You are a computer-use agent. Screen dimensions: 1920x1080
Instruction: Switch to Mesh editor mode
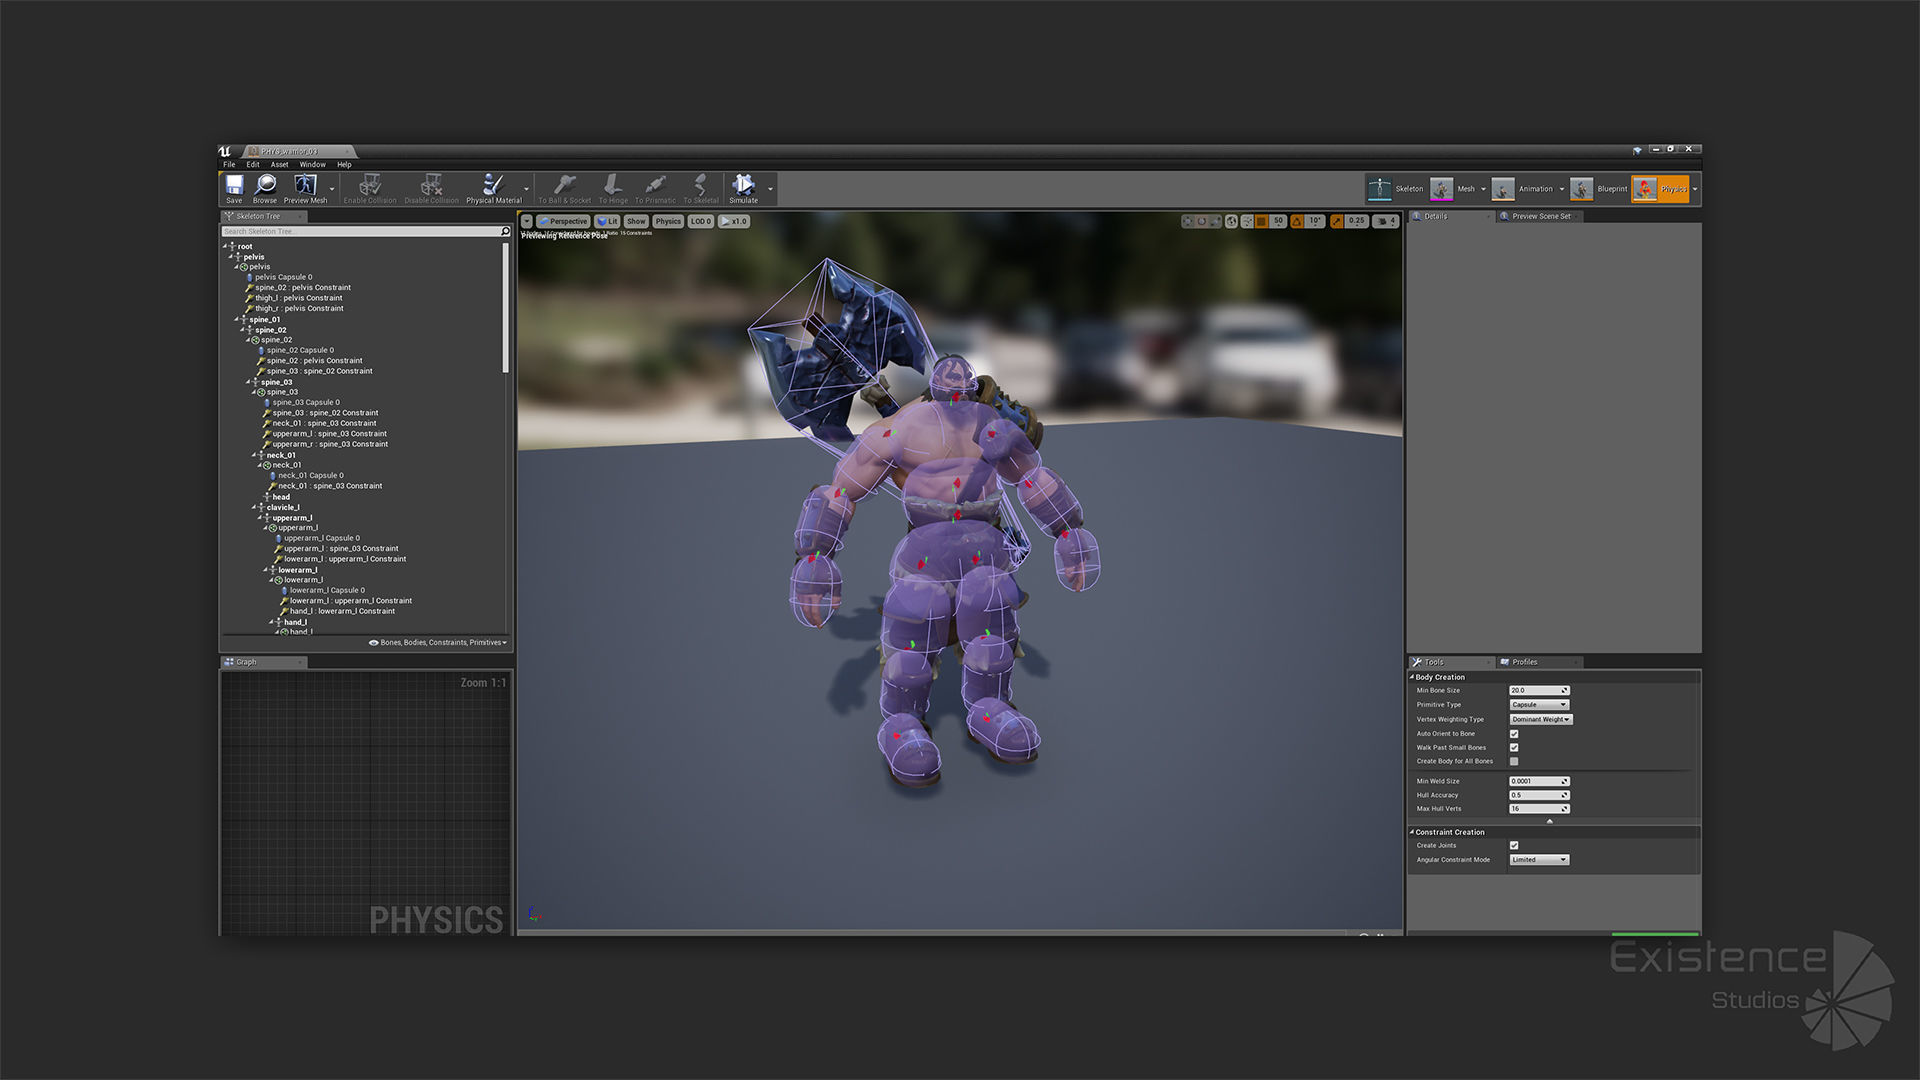tap(1455, 189)
